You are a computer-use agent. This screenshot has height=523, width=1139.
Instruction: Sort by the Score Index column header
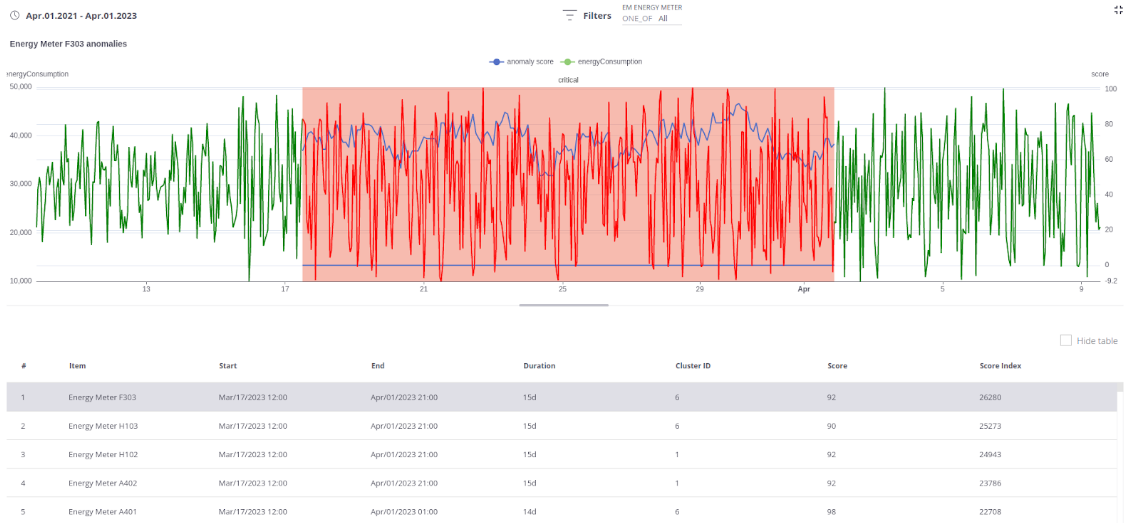pos(1000,366)
